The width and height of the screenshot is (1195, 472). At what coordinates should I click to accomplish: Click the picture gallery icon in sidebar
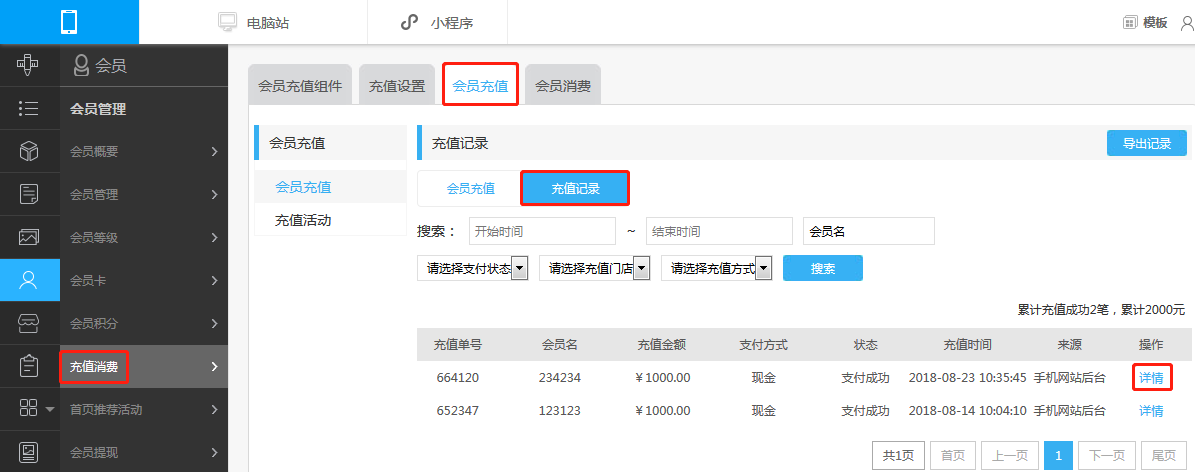[x=29, y=236]
